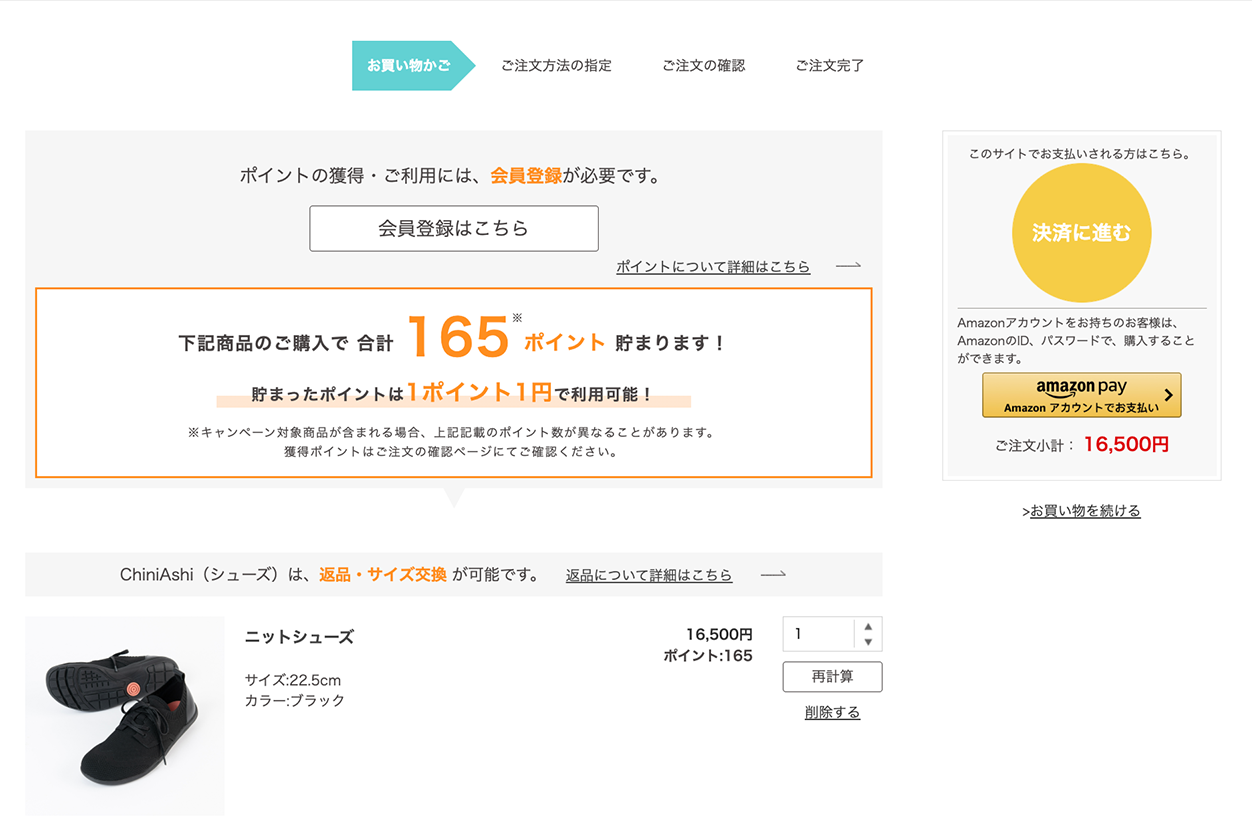Click the arrow beside the points details link
1252x829 pixels.
(x=848, y=266)
